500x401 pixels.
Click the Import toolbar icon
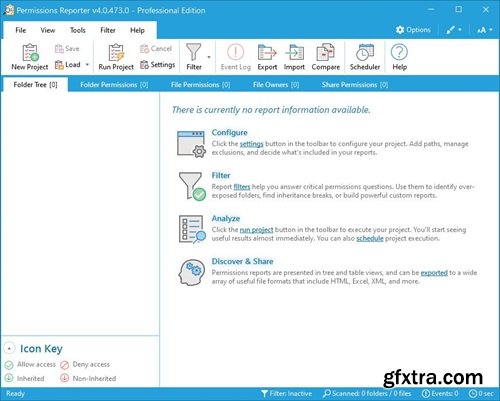pyautogui.click(x=294, y=57)
